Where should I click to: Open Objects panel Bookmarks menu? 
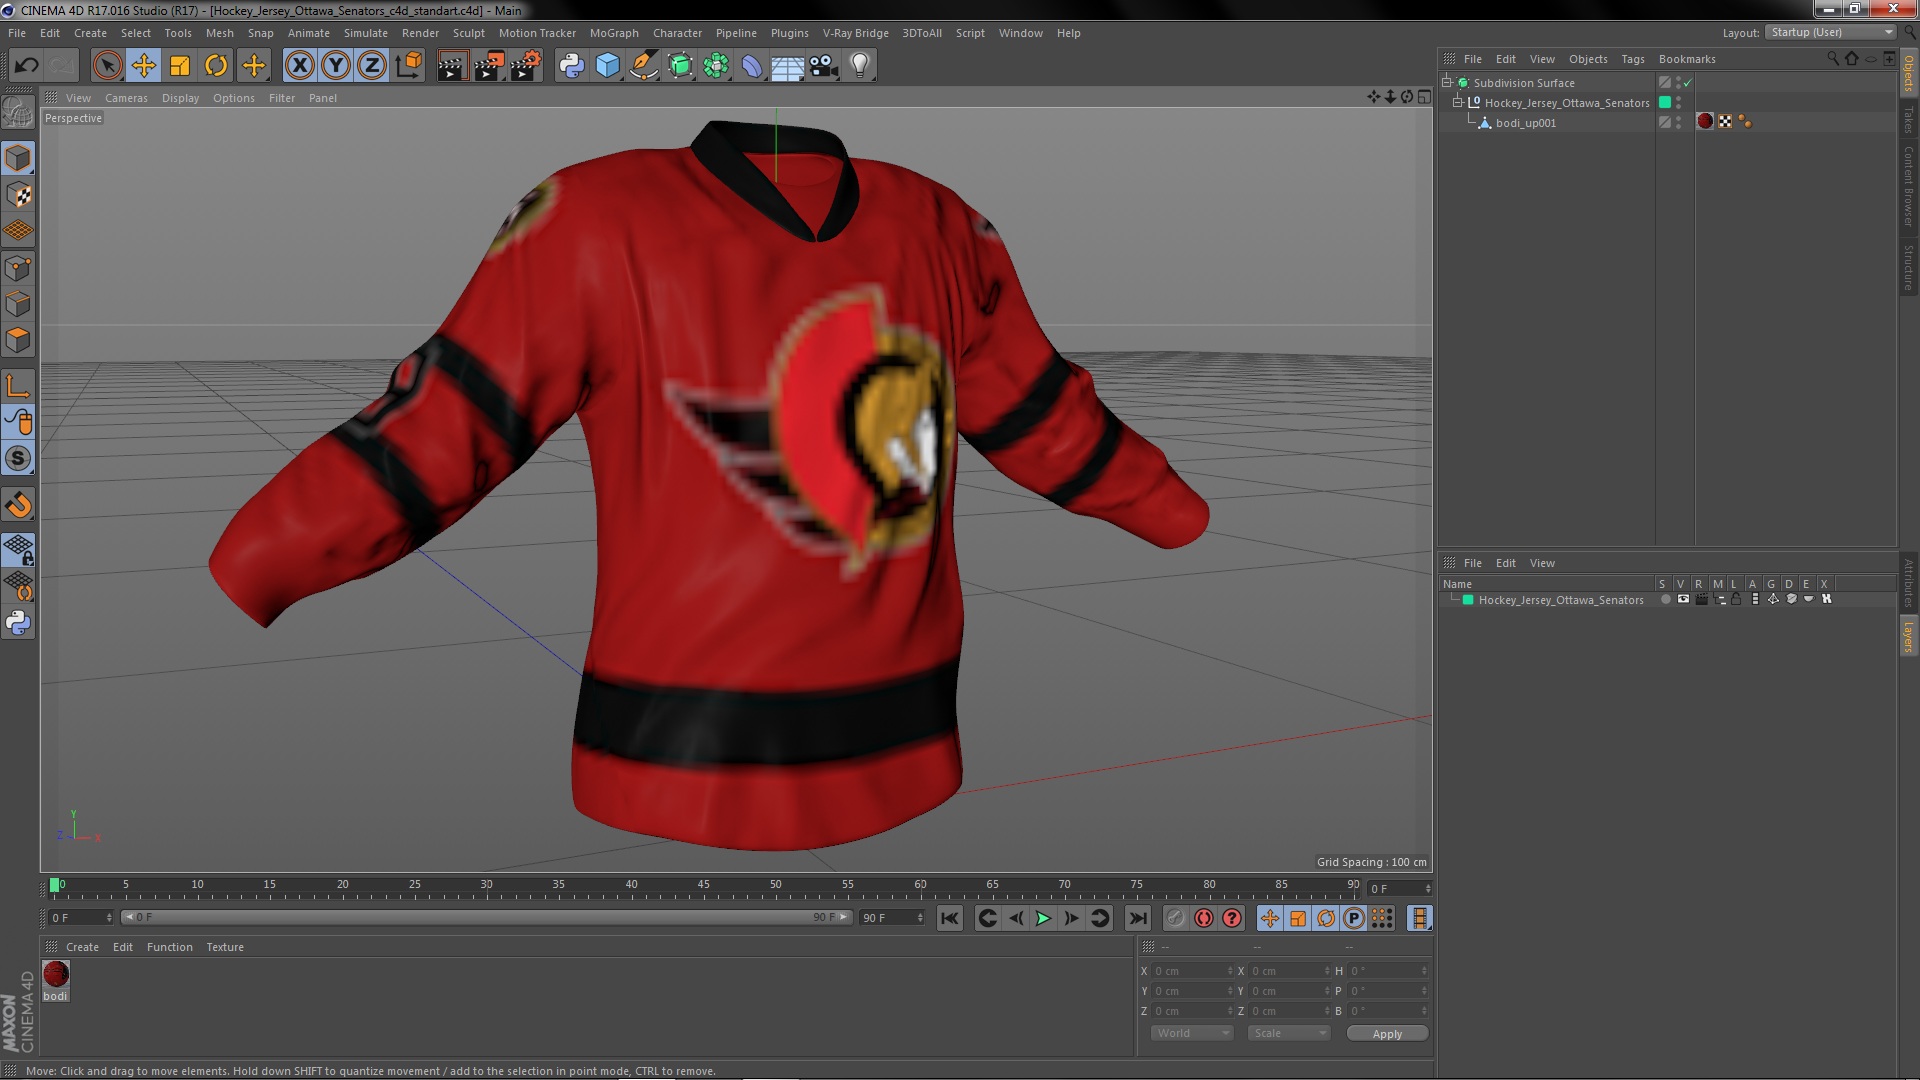[1686, 59]
